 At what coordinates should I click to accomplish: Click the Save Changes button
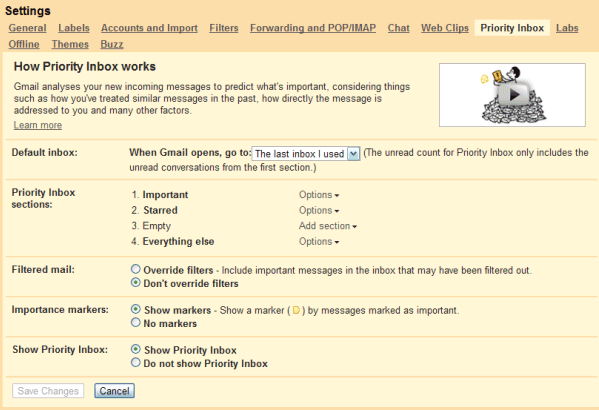[48, 391]
